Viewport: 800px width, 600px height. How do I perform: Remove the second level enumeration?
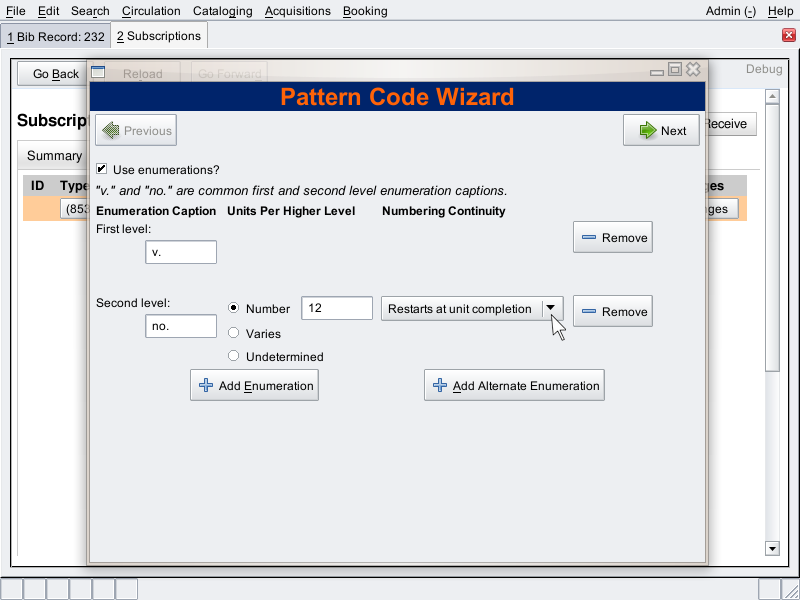click(x=612, y=312)
